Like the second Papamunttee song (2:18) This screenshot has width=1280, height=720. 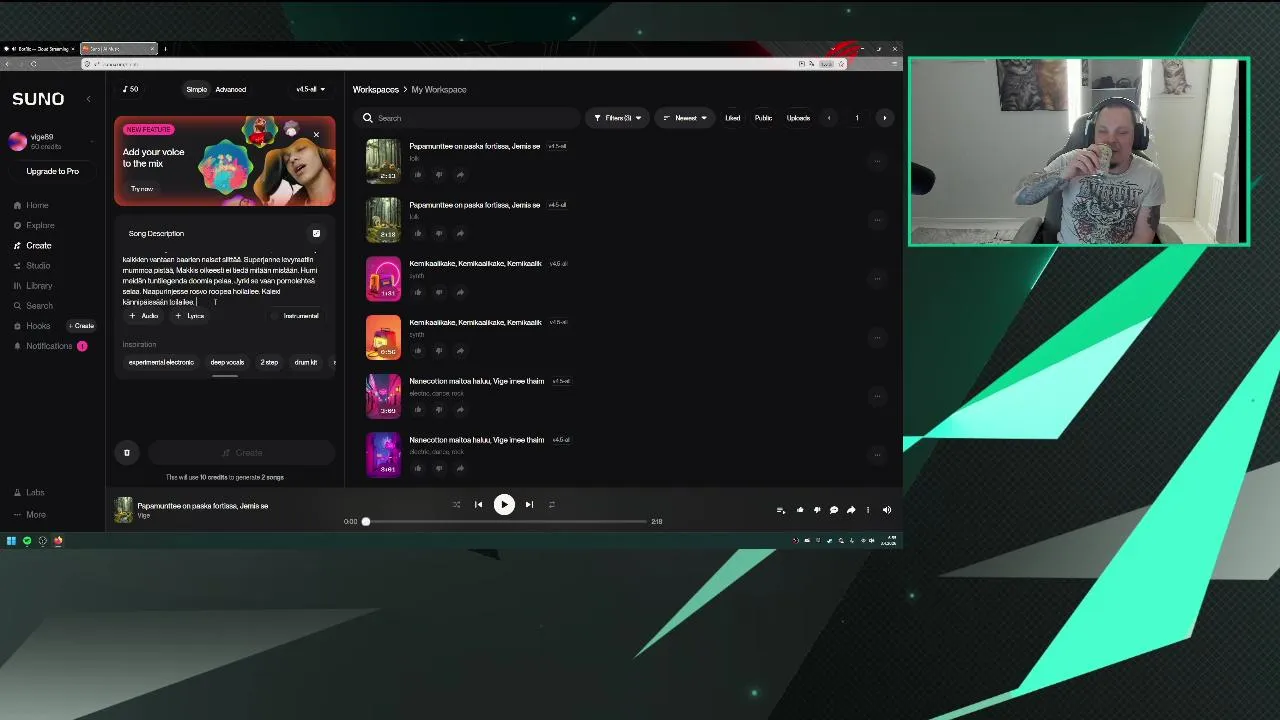click(x=418, y=234)
